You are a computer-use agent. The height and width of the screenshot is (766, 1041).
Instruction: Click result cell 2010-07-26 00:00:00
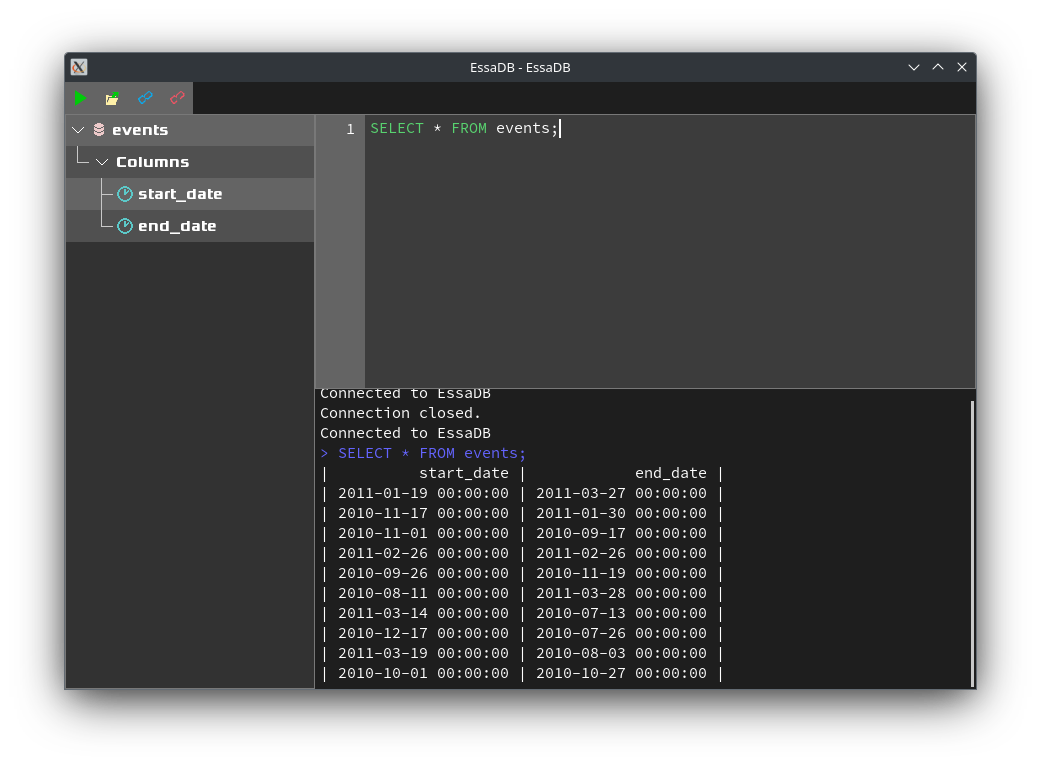point(621,633)
